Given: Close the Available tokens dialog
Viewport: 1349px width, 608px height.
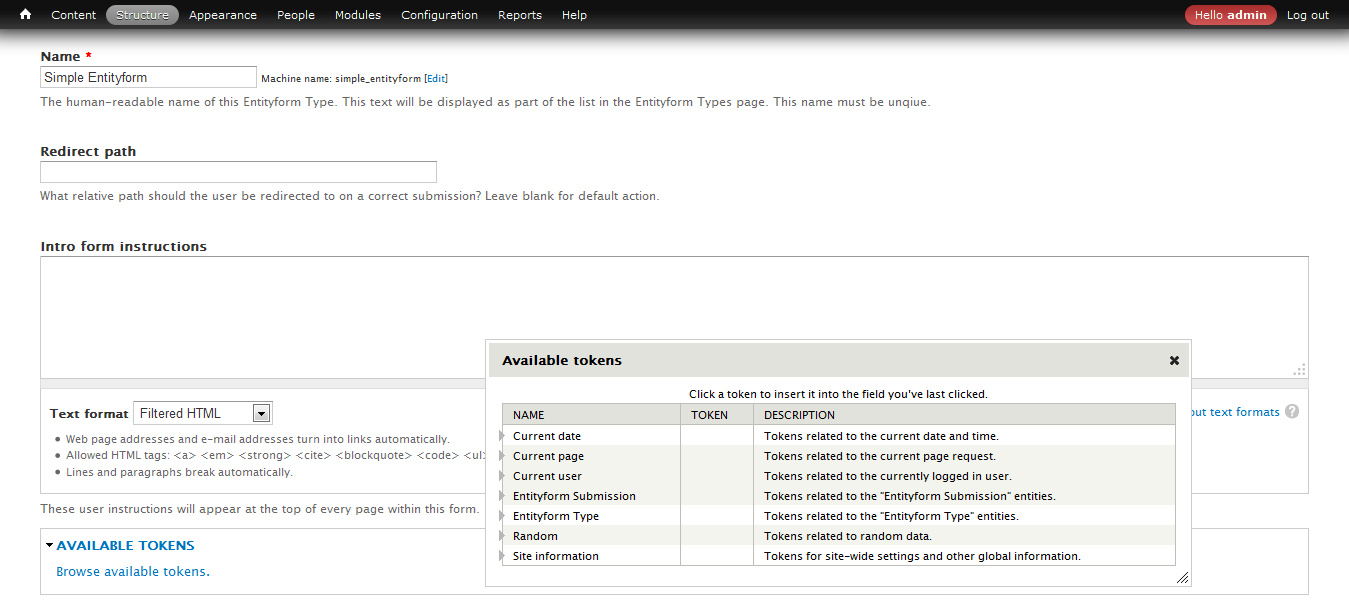Looking at the screenshot, I should [1173, 359].
